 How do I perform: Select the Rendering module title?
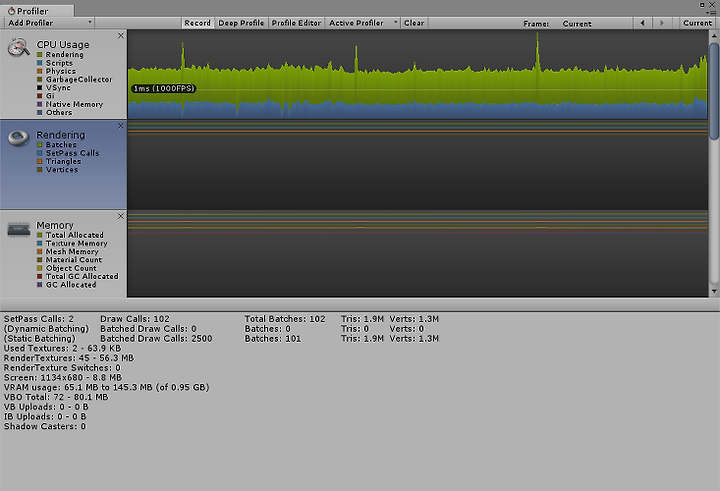tap(61, 135)
